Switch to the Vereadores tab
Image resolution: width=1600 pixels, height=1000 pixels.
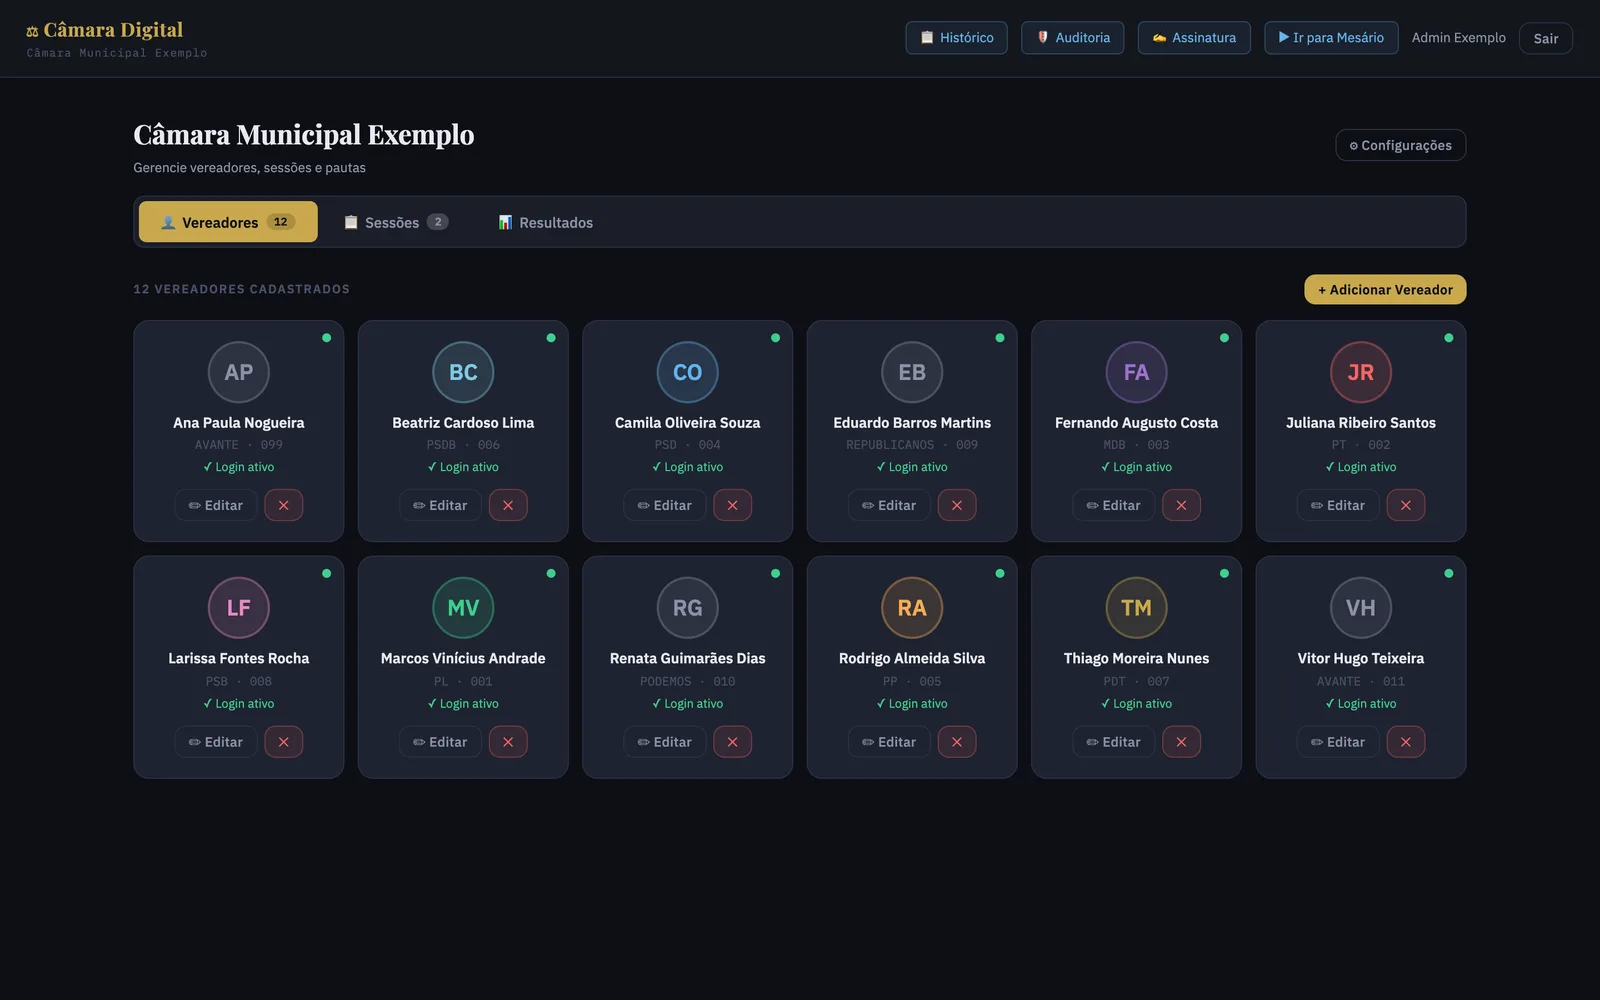click(x=228, y=222)
